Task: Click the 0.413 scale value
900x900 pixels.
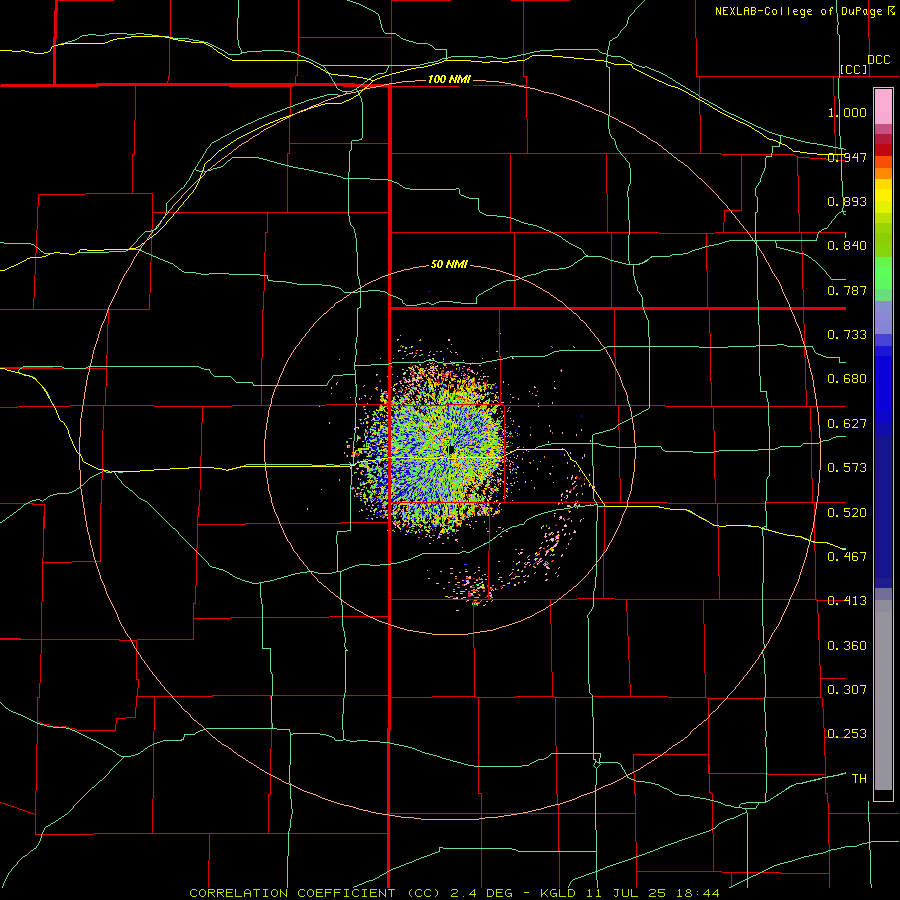Action: pos(847,601)
